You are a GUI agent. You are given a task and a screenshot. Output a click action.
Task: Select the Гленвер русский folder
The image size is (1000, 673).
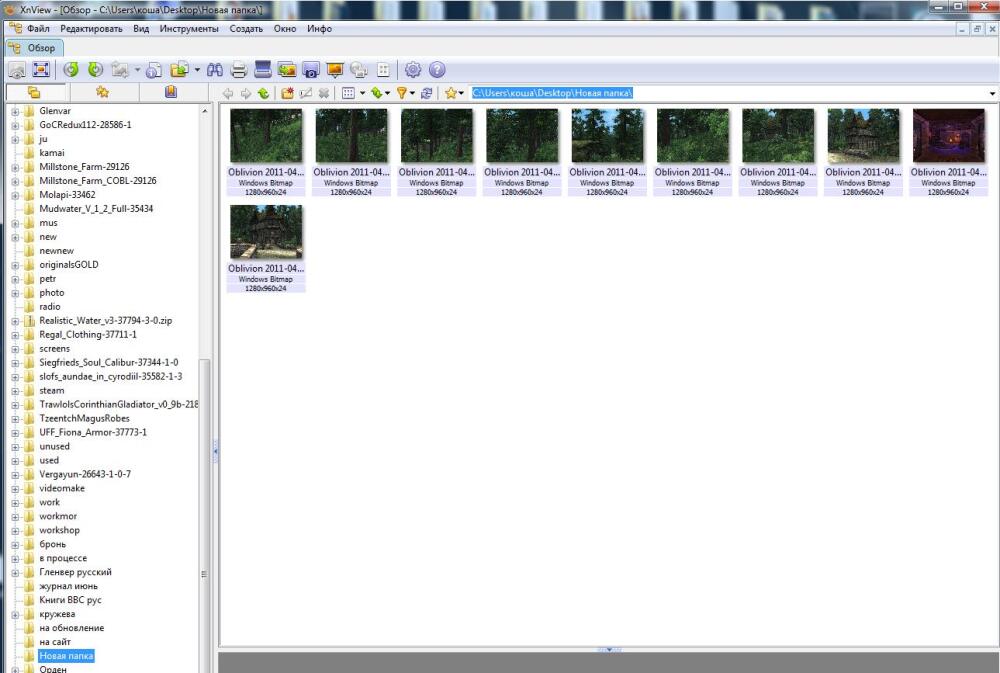click(x=75, y=572)
